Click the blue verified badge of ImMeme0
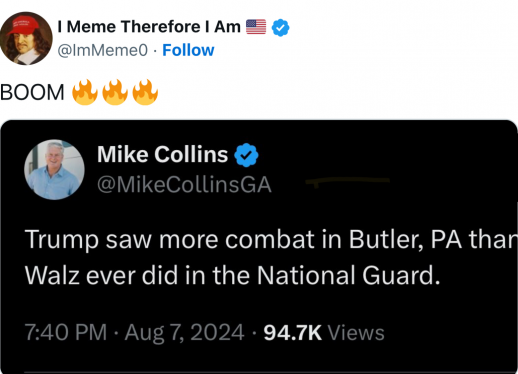The image size is (518, 374). [x=280, y=27]
